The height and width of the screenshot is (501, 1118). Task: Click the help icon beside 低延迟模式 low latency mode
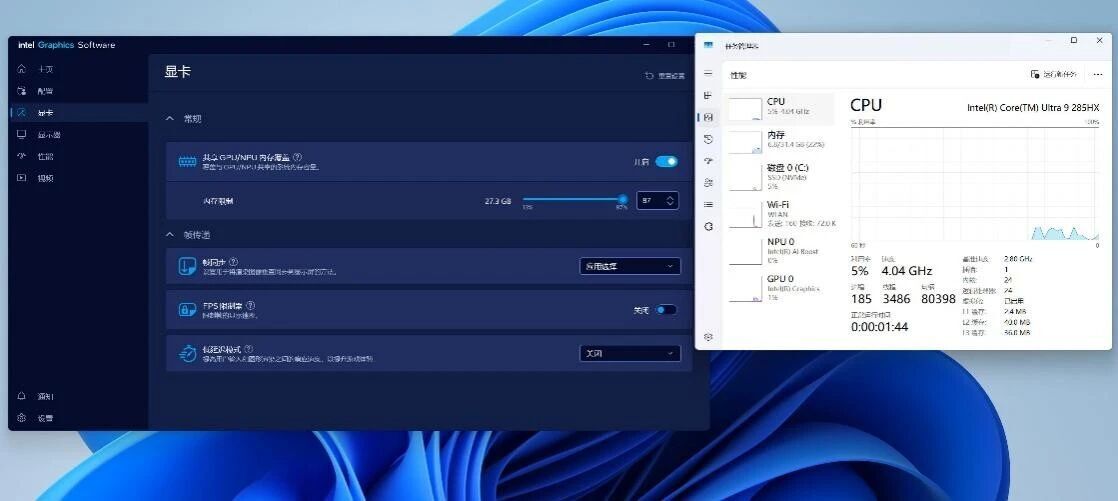click(249, 349)
